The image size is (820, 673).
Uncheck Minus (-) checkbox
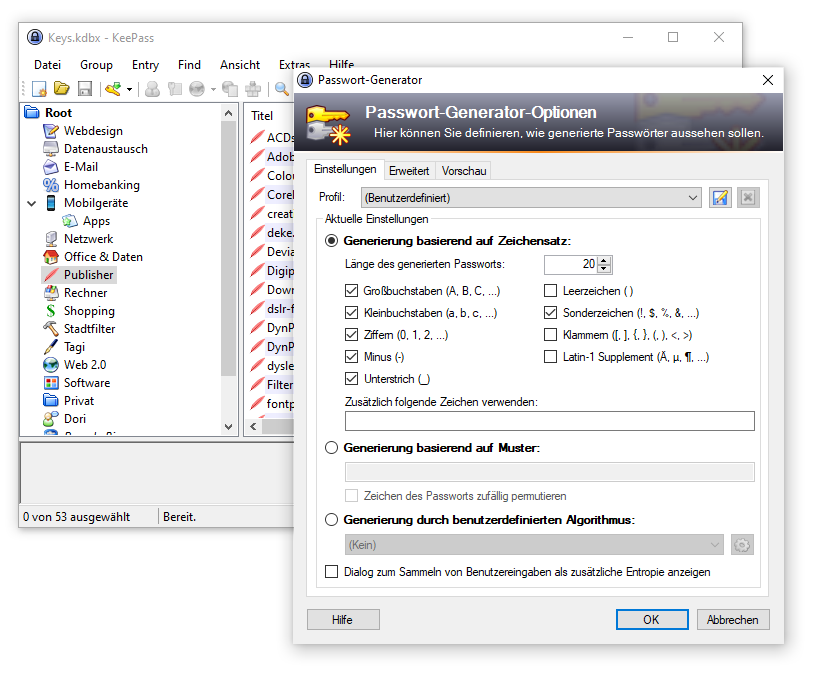pyautogui.click(x=351, y=357)
